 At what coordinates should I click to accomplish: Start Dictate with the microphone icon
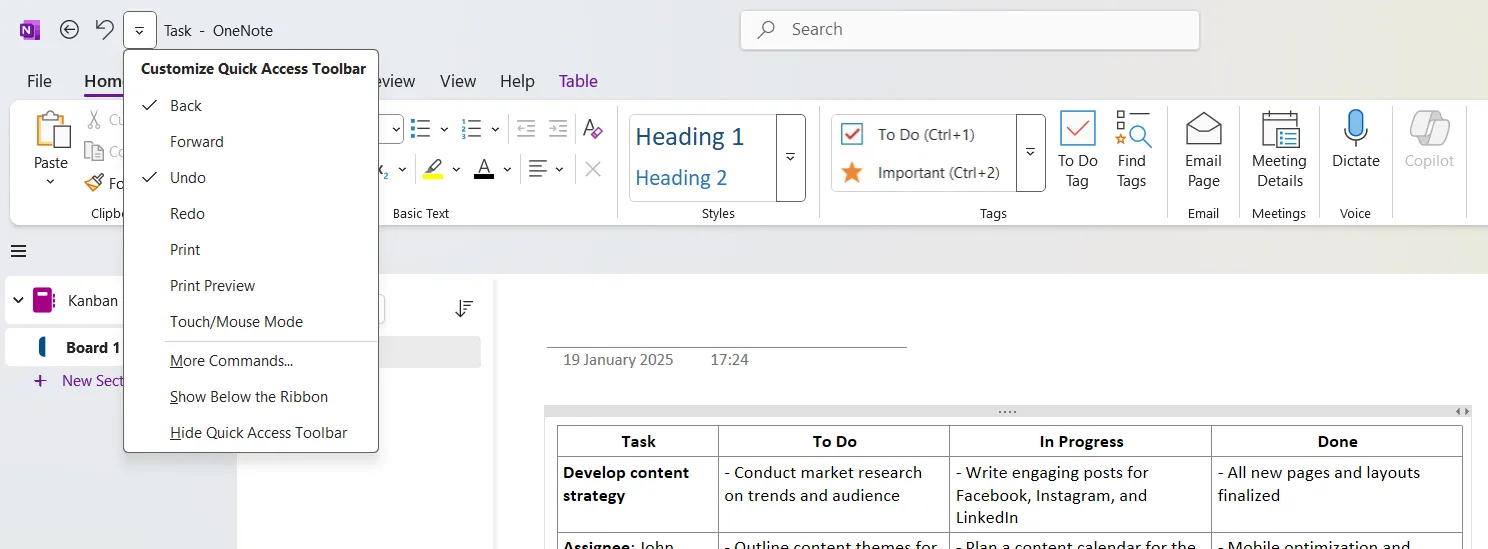(x=1356, y=128)
